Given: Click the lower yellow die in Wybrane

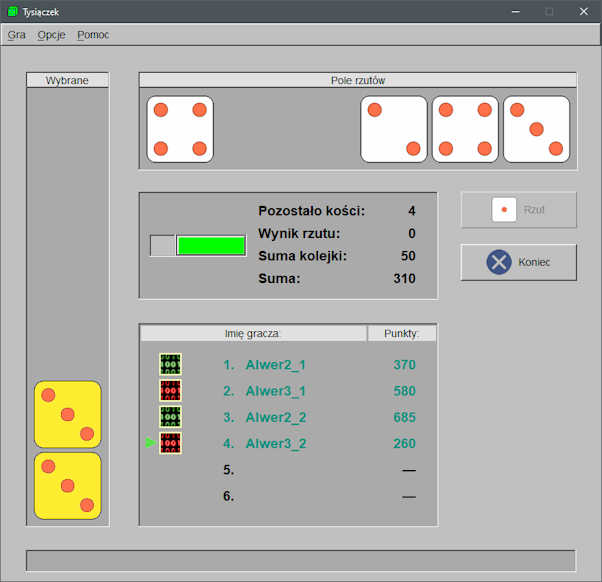Looking at the screenshot, I should [68, 486].
